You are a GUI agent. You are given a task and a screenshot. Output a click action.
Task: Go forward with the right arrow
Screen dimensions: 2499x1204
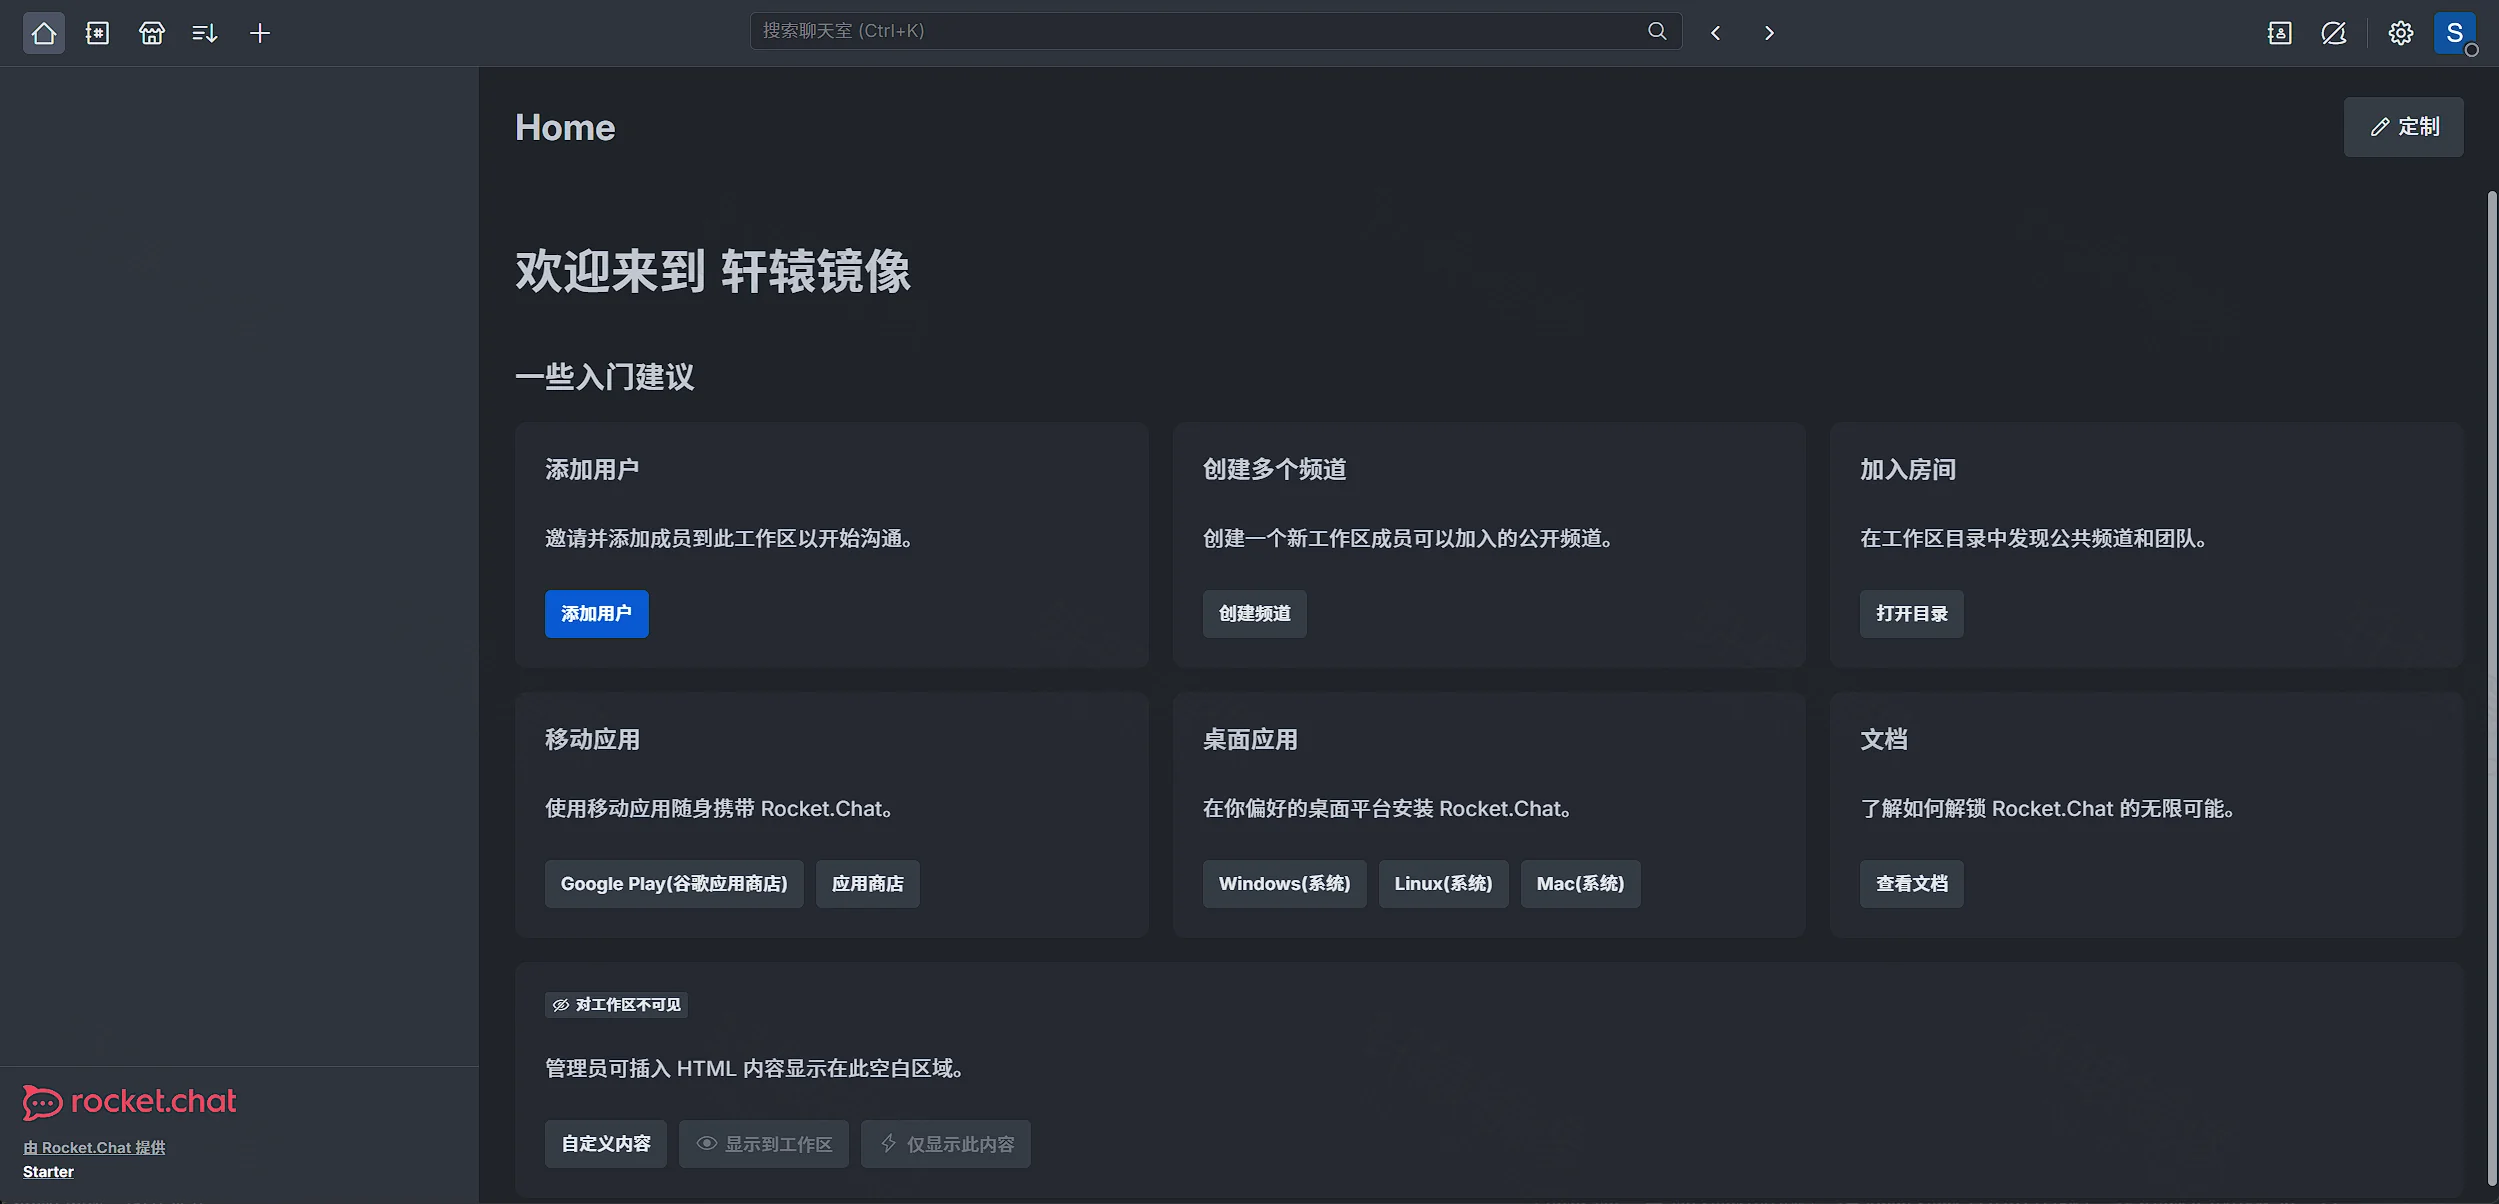click(x=1769, y=33)
